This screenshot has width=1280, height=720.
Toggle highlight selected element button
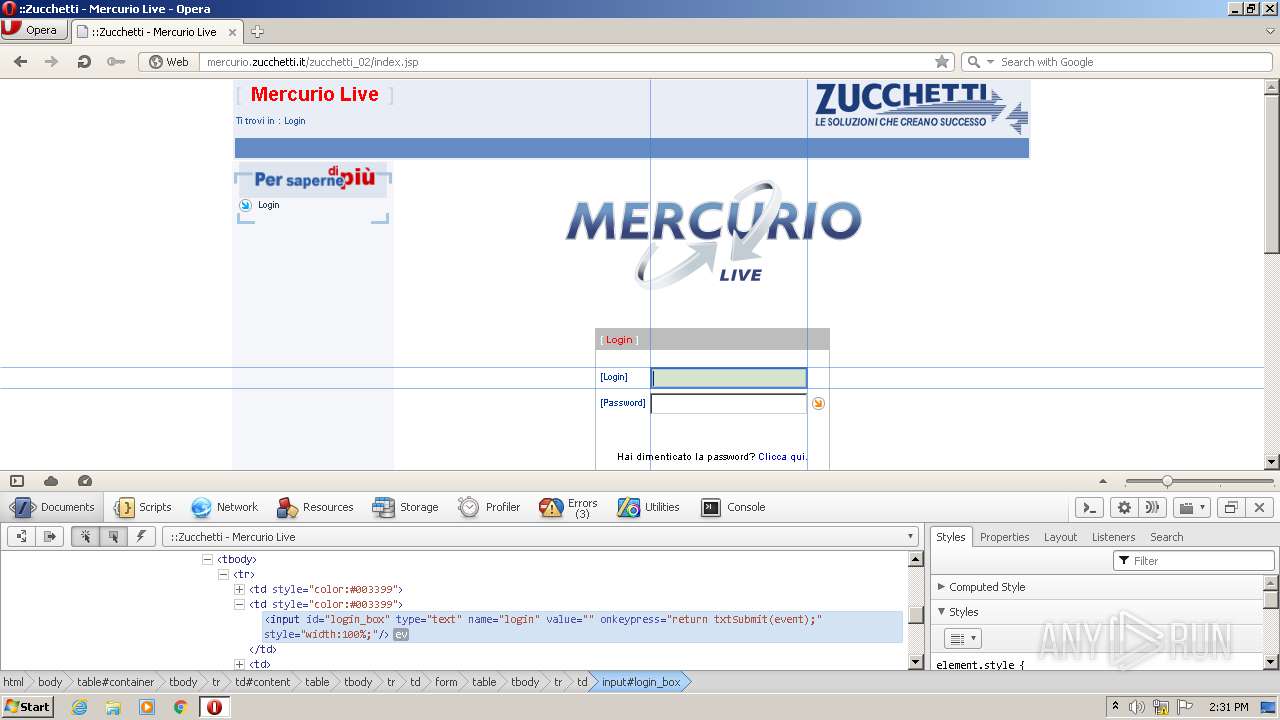click(113, 537)
